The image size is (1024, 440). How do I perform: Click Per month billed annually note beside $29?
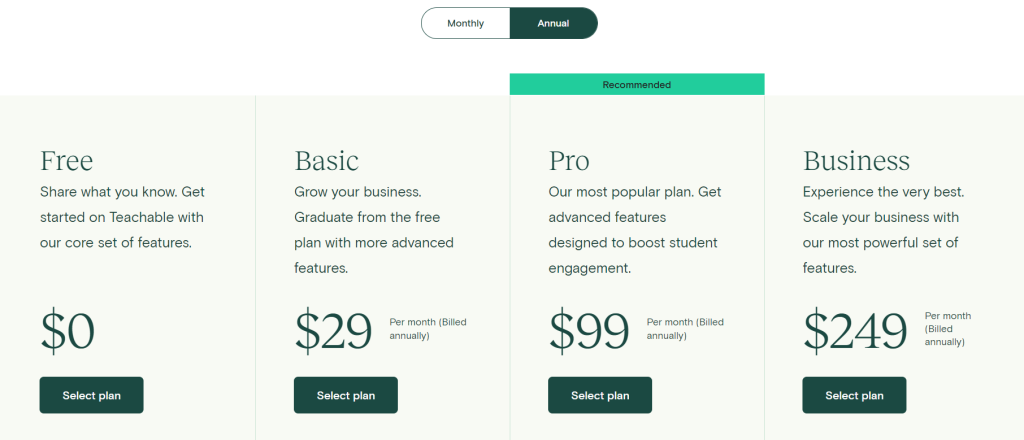(428, 329)
